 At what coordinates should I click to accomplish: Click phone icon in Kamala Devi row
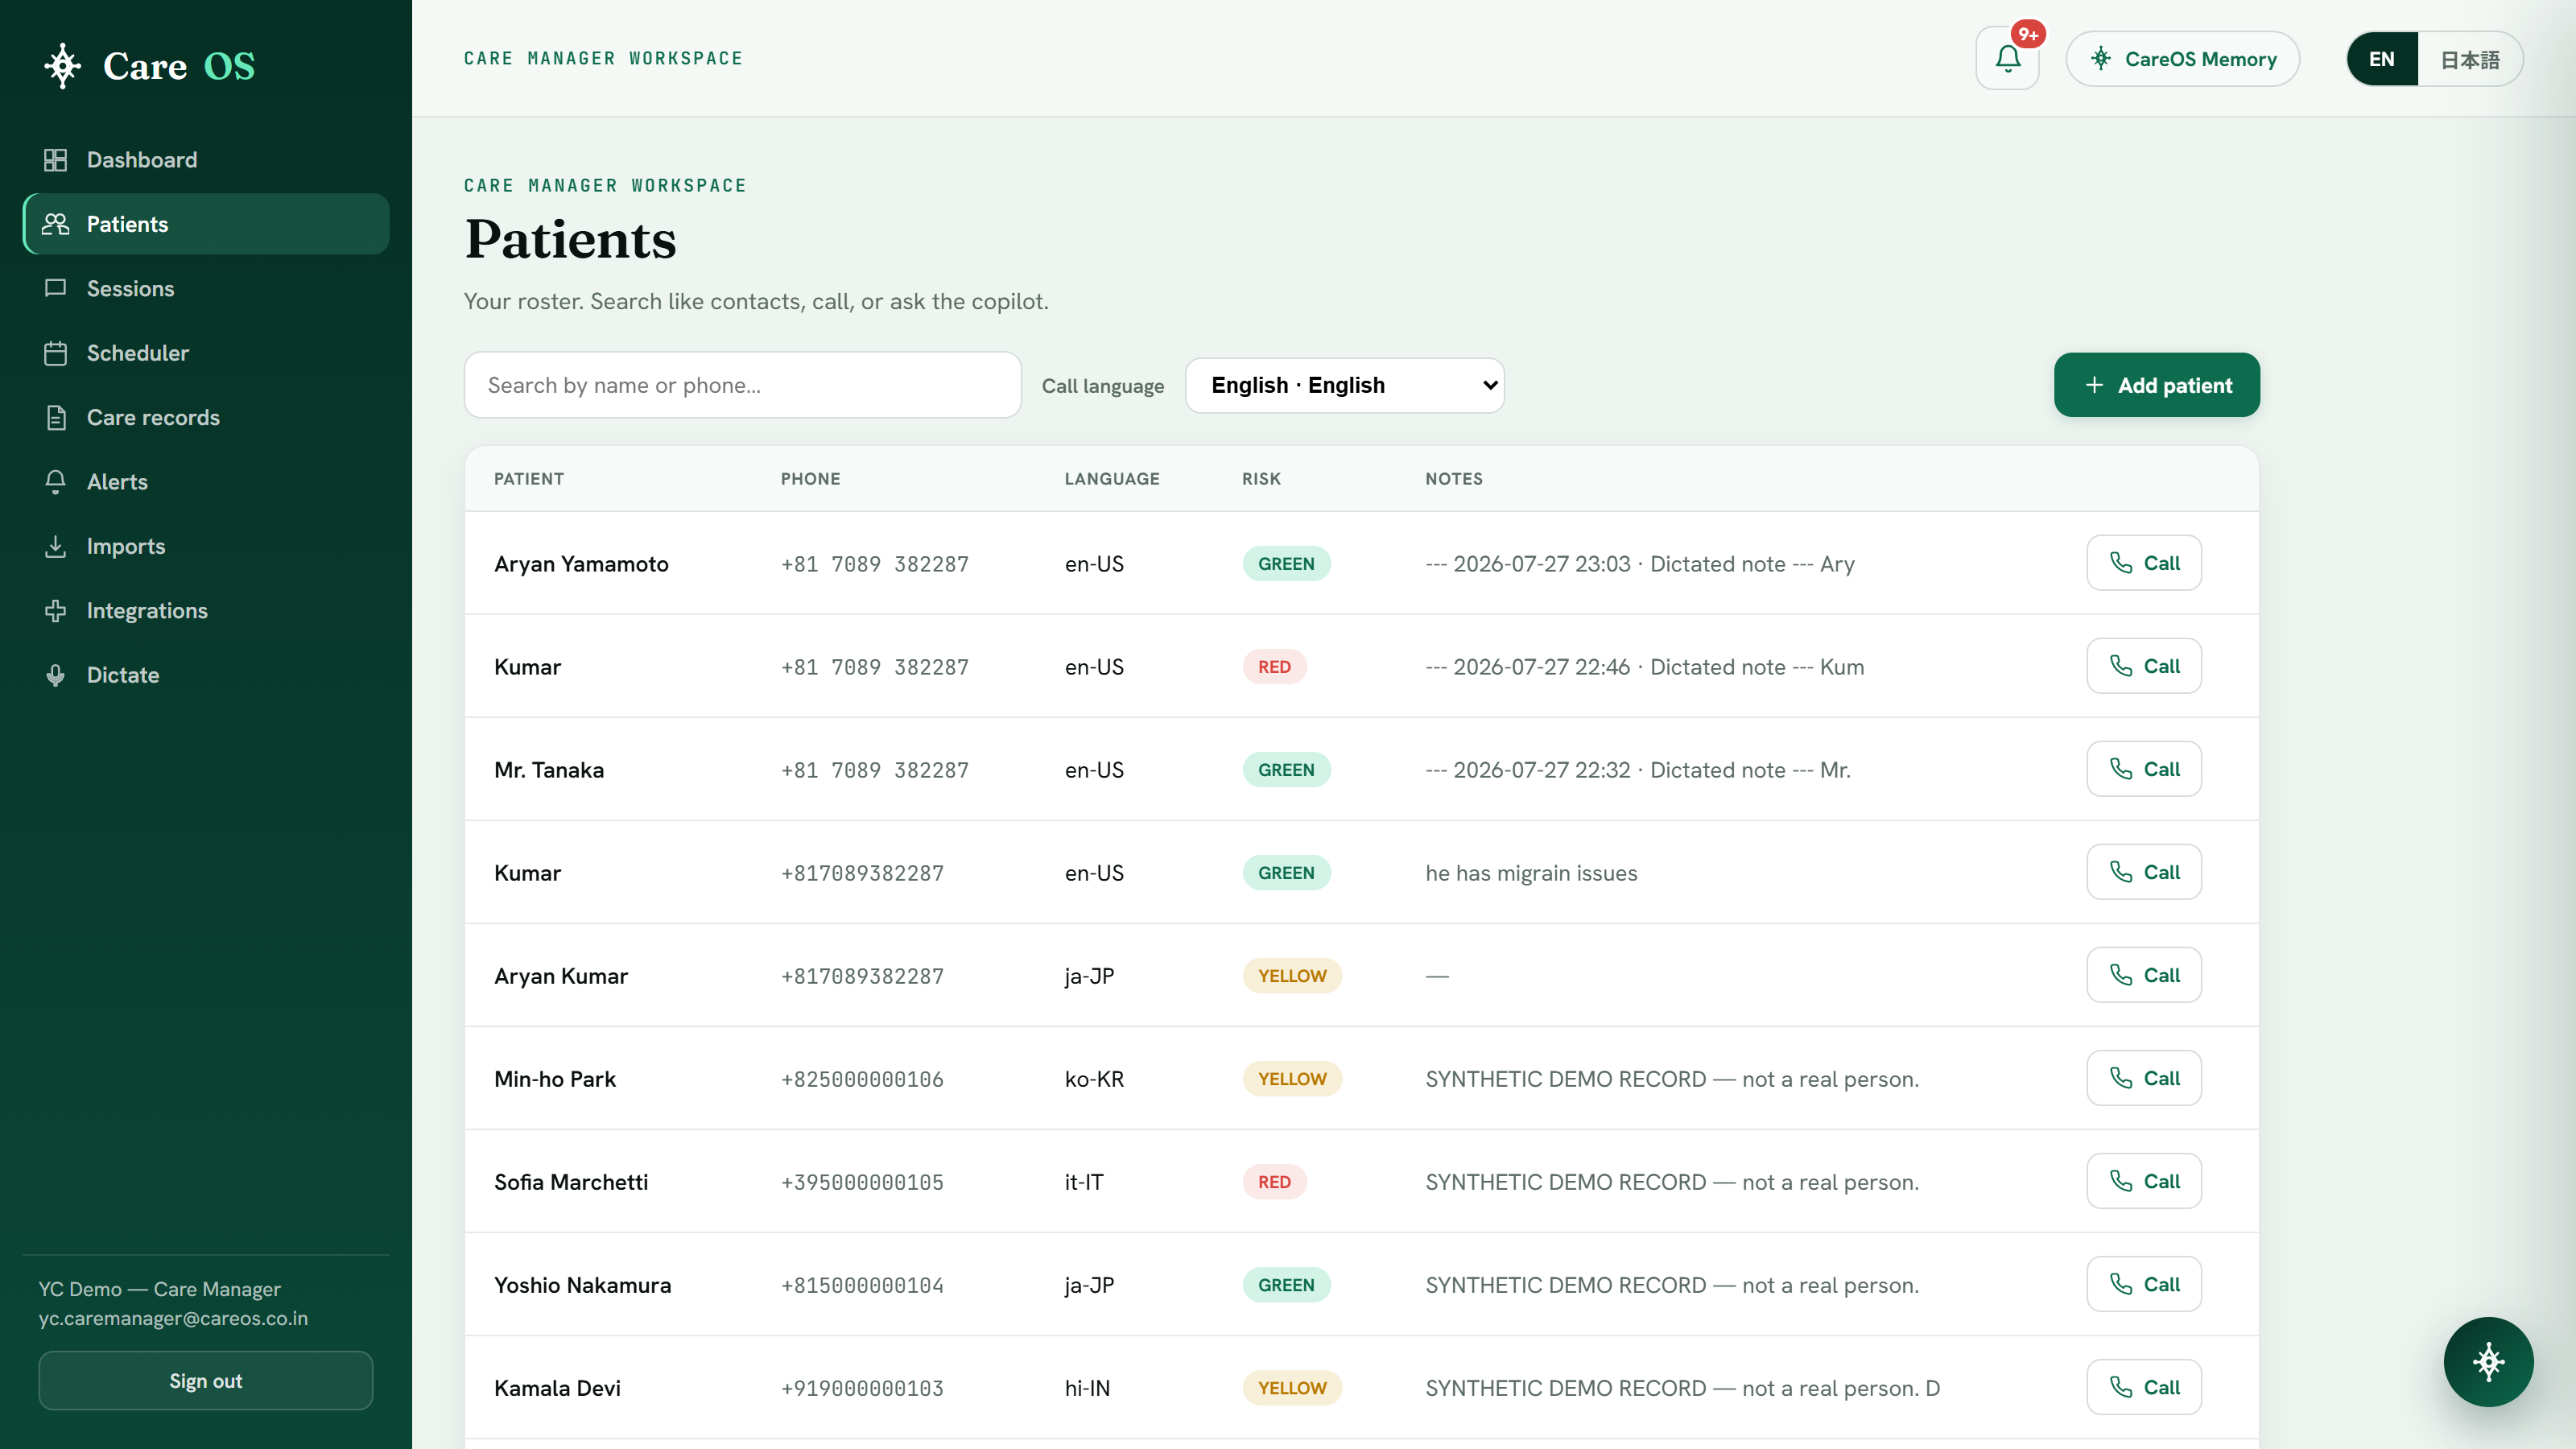(2121, 1387)
